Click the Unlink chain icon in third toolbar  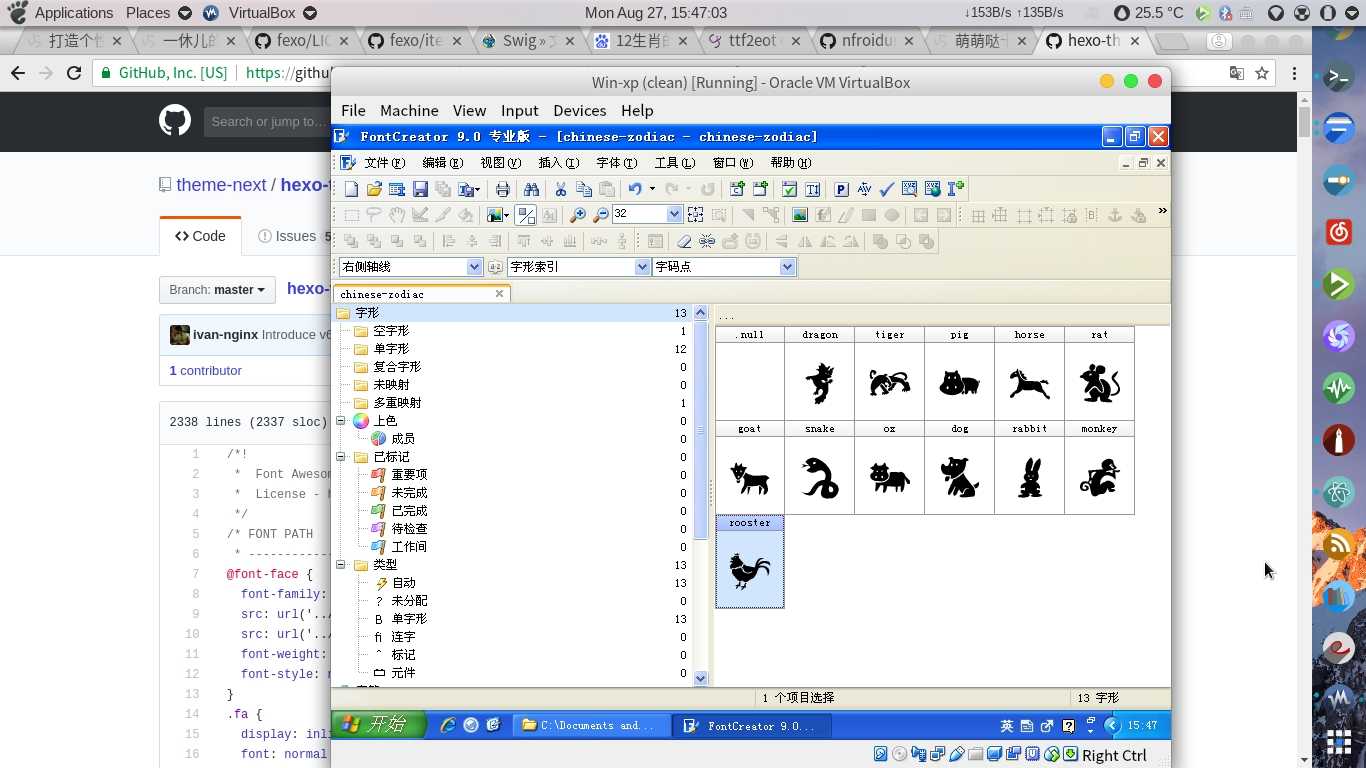click(x=707, y=241)
